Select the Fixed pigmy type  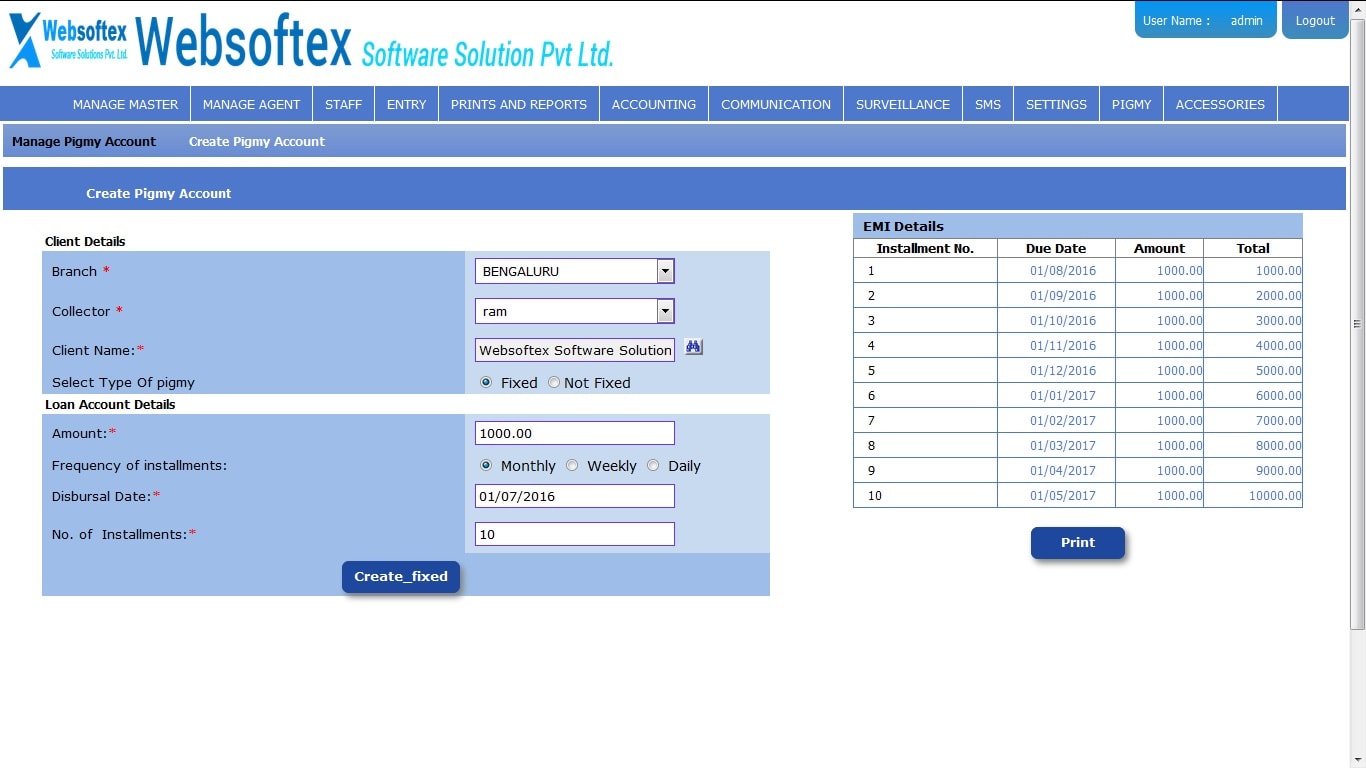pyautogui.click(x=486, y=382)
